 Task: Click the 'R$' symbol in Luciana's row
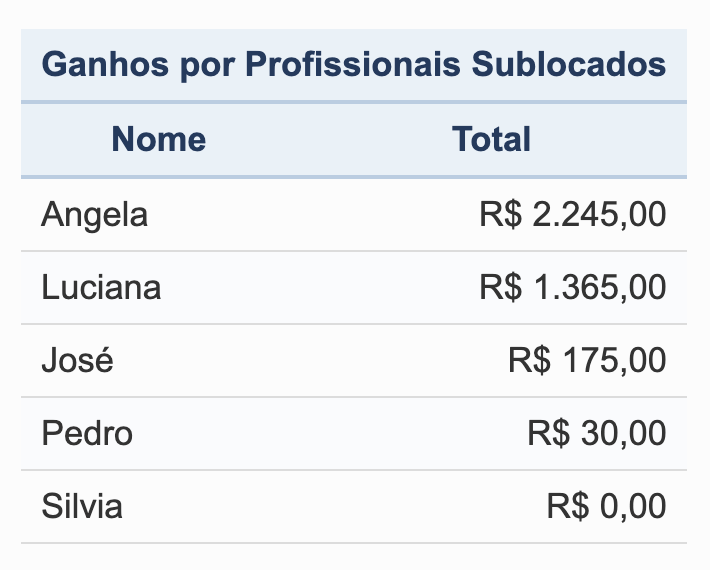pos(500,288)
